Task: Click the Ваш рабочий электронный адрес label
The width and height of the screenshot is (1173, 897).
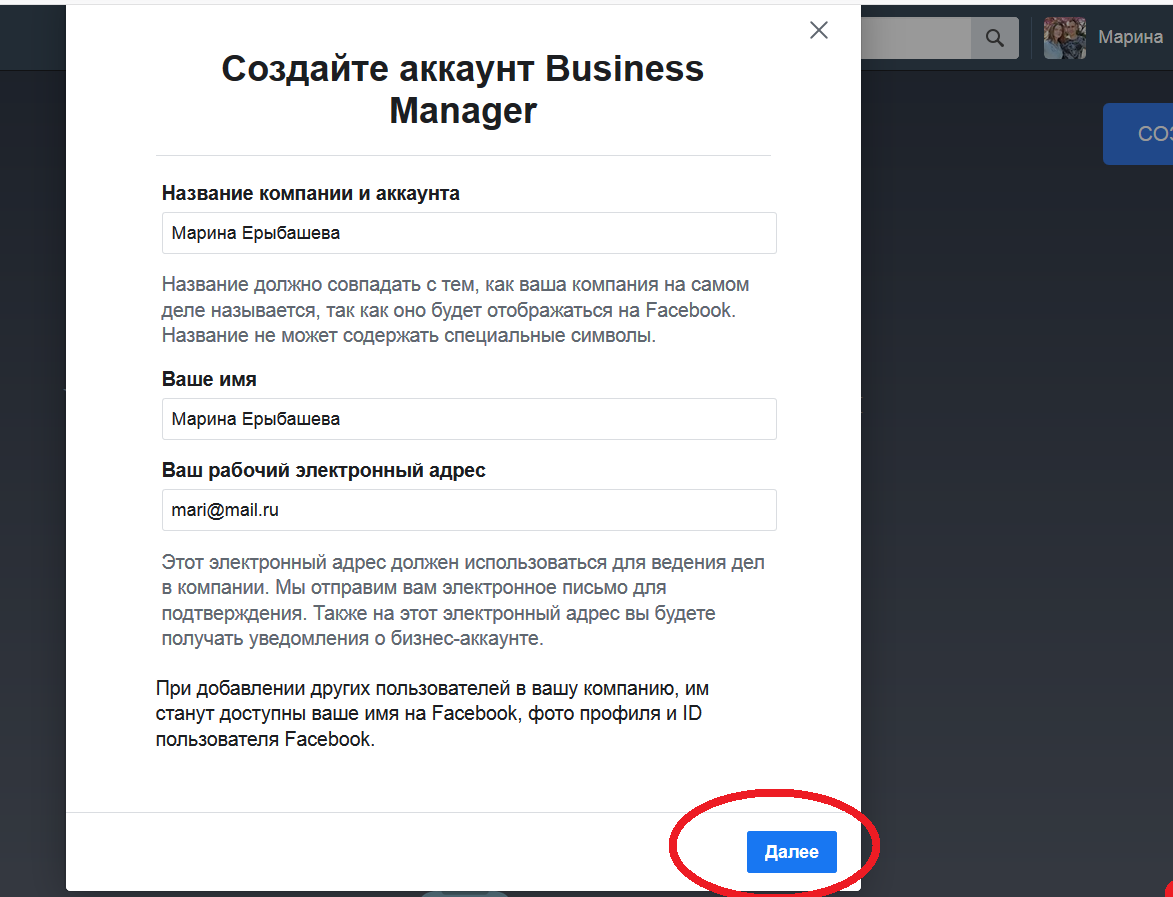Action: pos(324,470)
